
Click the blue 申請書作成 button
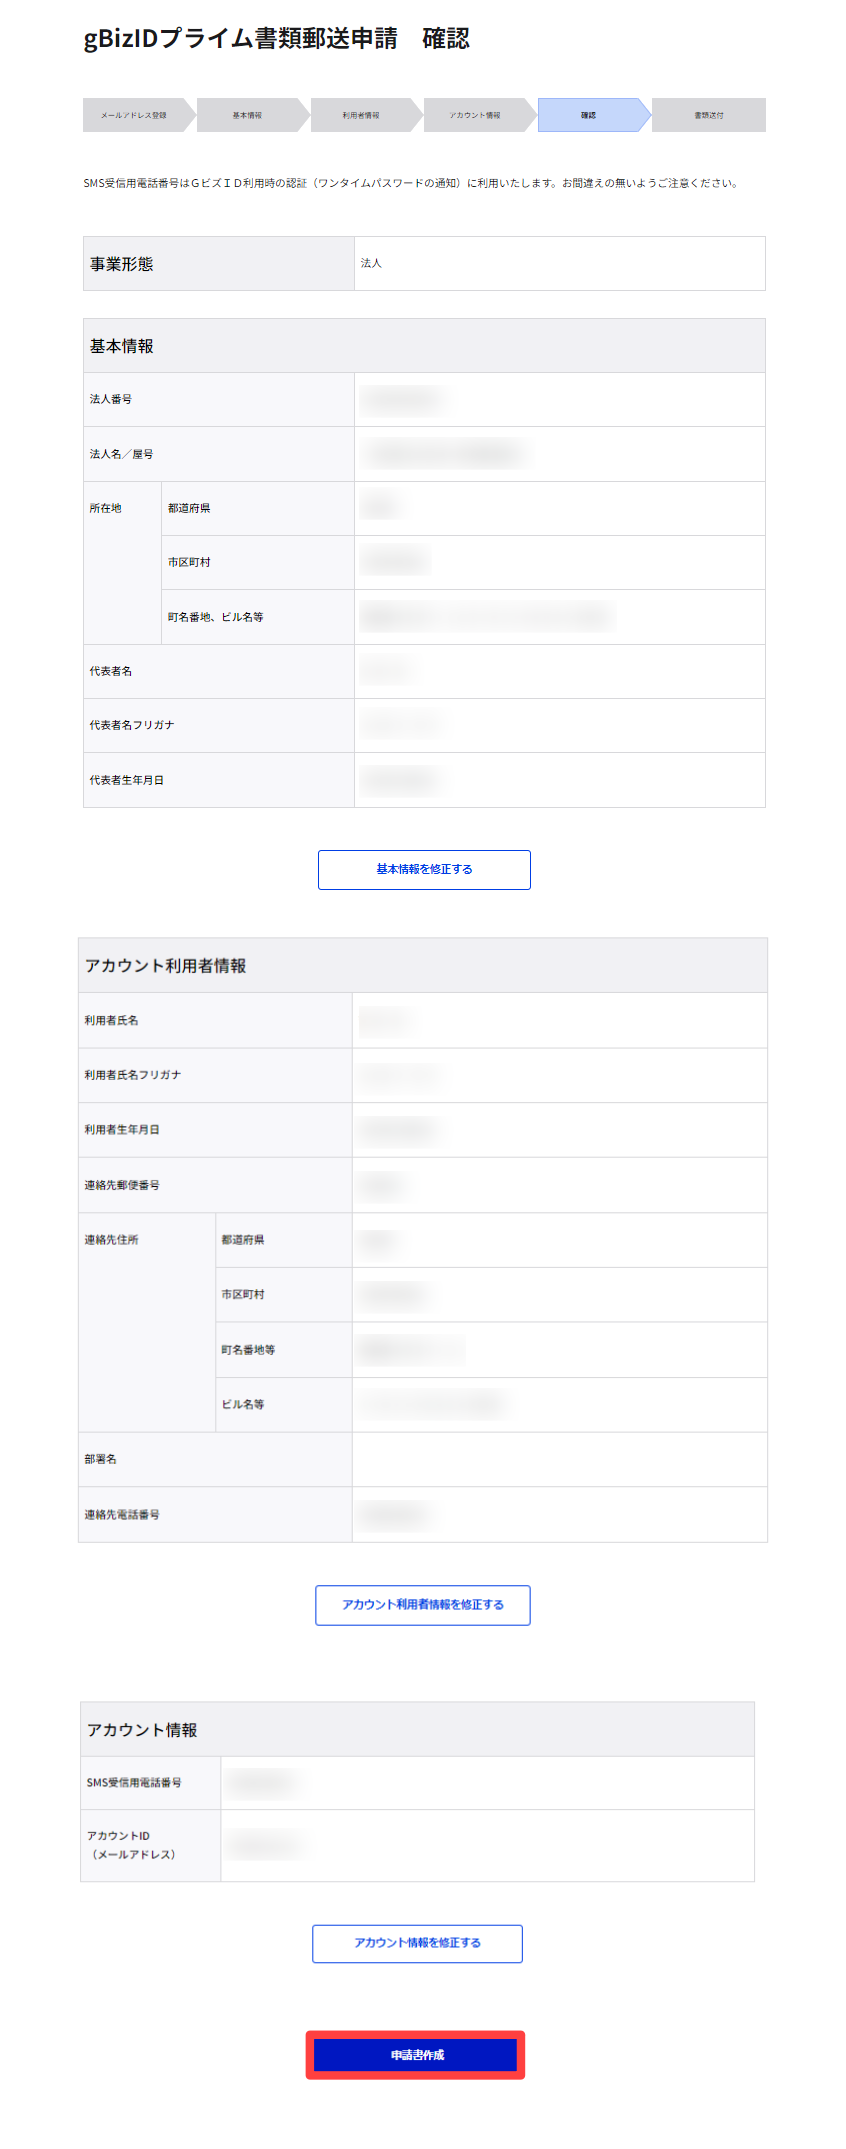416,2055
